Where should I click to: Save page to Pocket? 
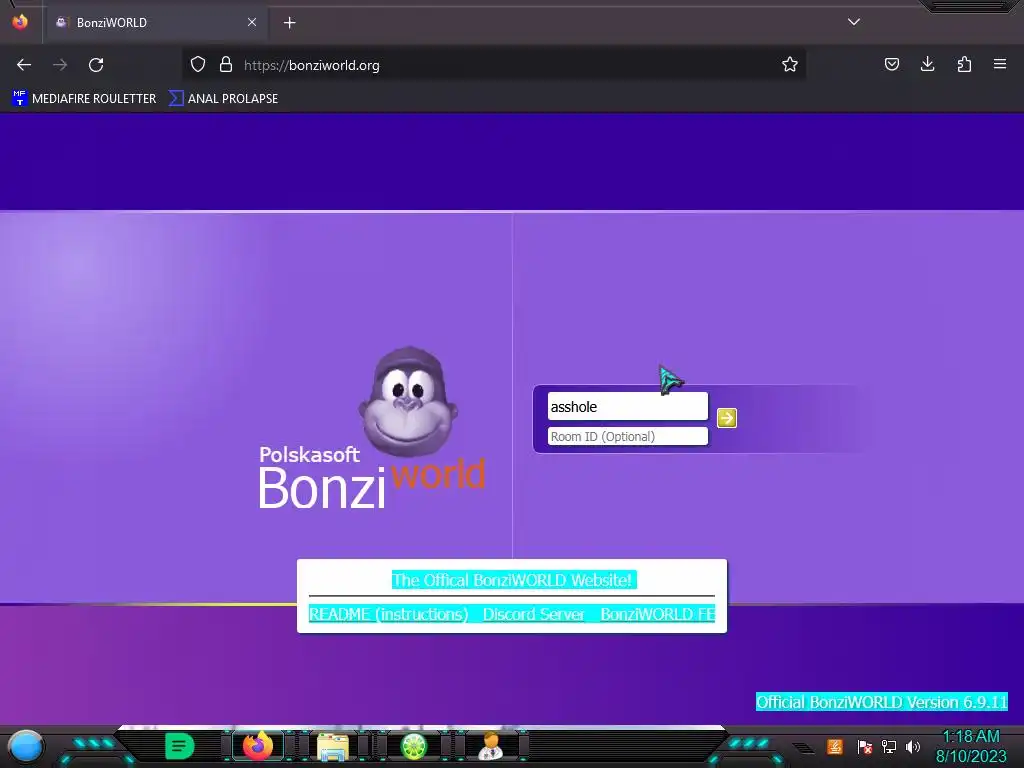pos(891,64)
